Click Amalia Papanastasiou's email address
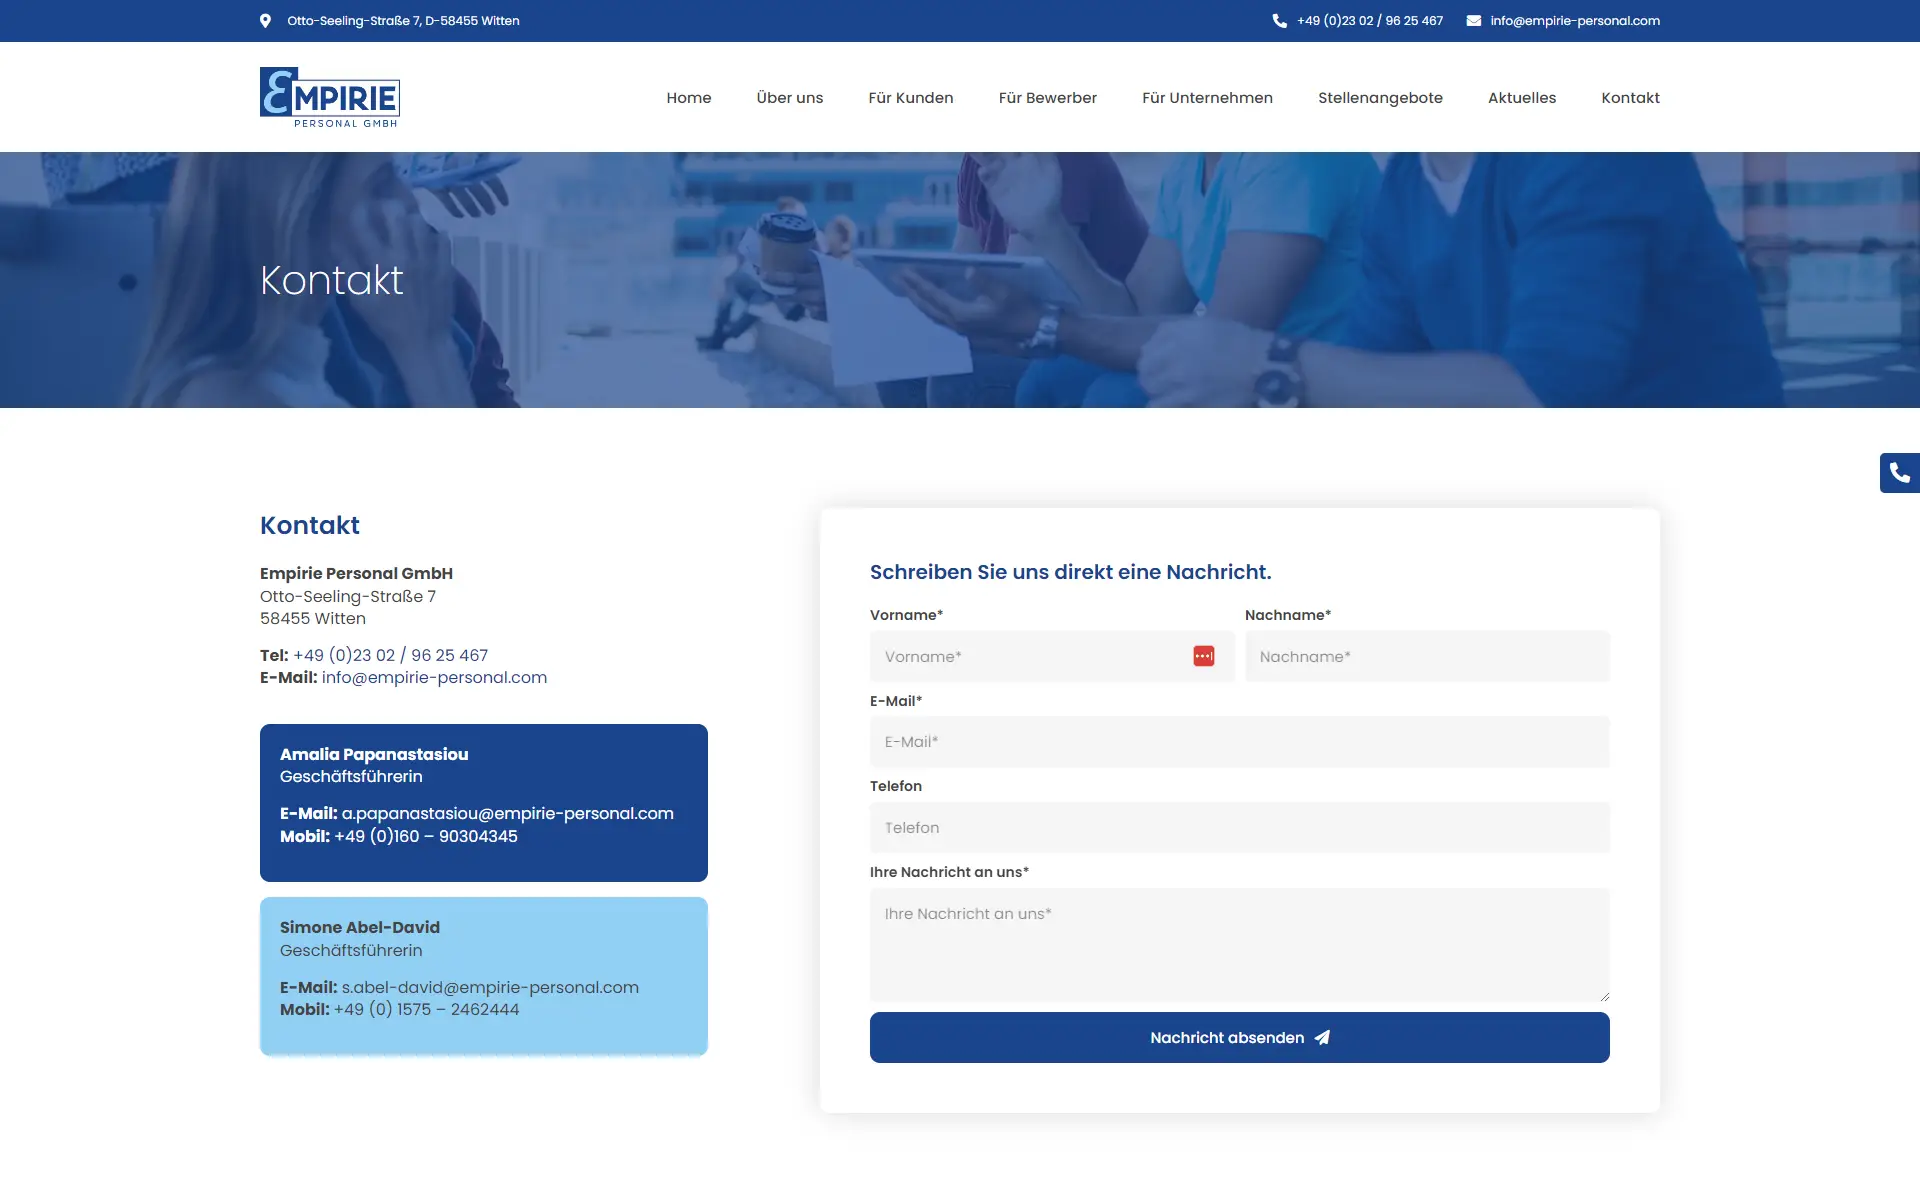The height and width of the screenshot is (1203, 1920). click(x=507, y=814)
